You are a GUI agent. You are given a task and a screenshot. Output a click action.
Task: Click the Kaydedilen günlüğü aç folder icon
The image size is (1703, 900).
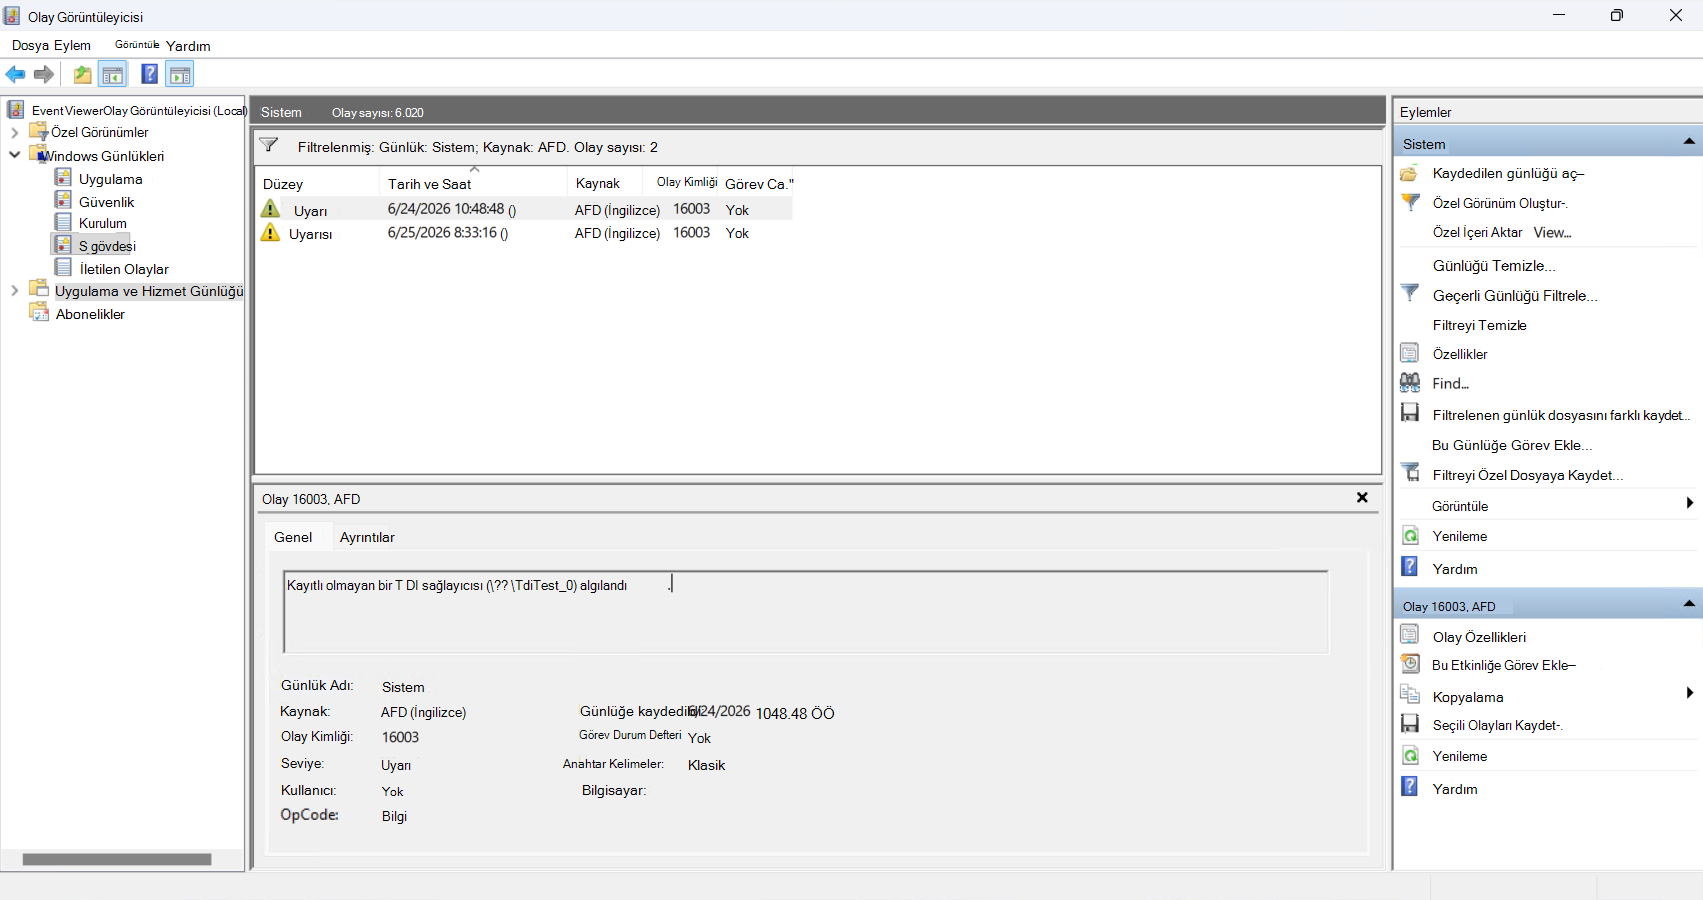[x=1409, y=173]
